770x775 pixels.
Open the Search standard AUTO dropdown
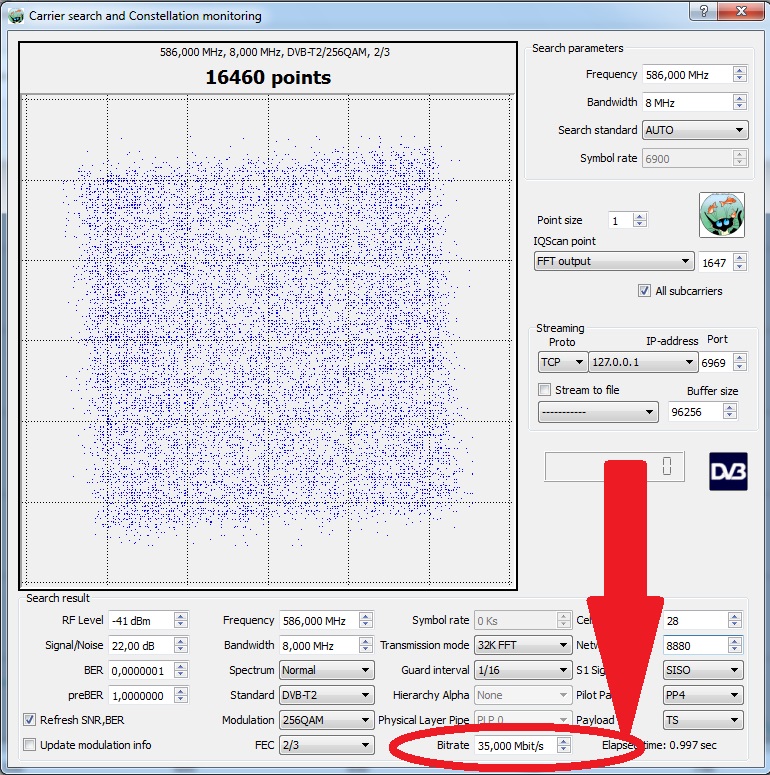pyautogui.click(x=695, y=130)
